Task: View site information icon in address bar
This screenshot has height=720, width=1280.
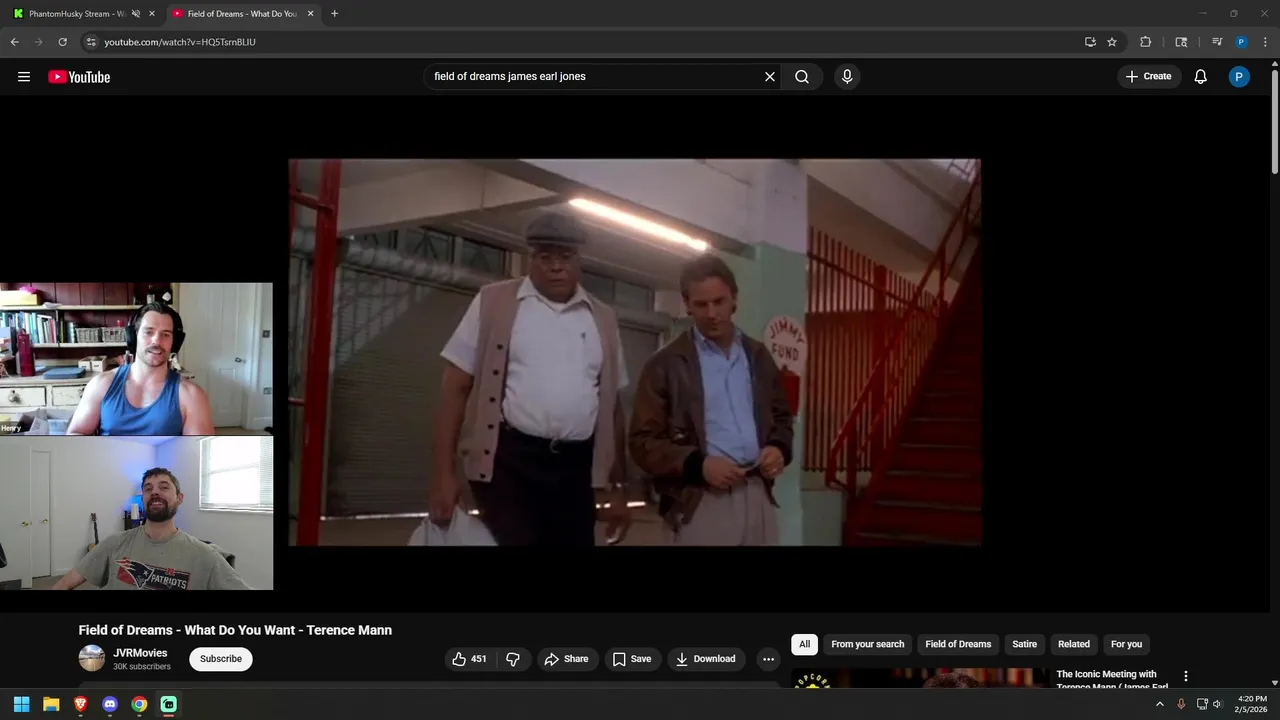Action: pos(91,42)
